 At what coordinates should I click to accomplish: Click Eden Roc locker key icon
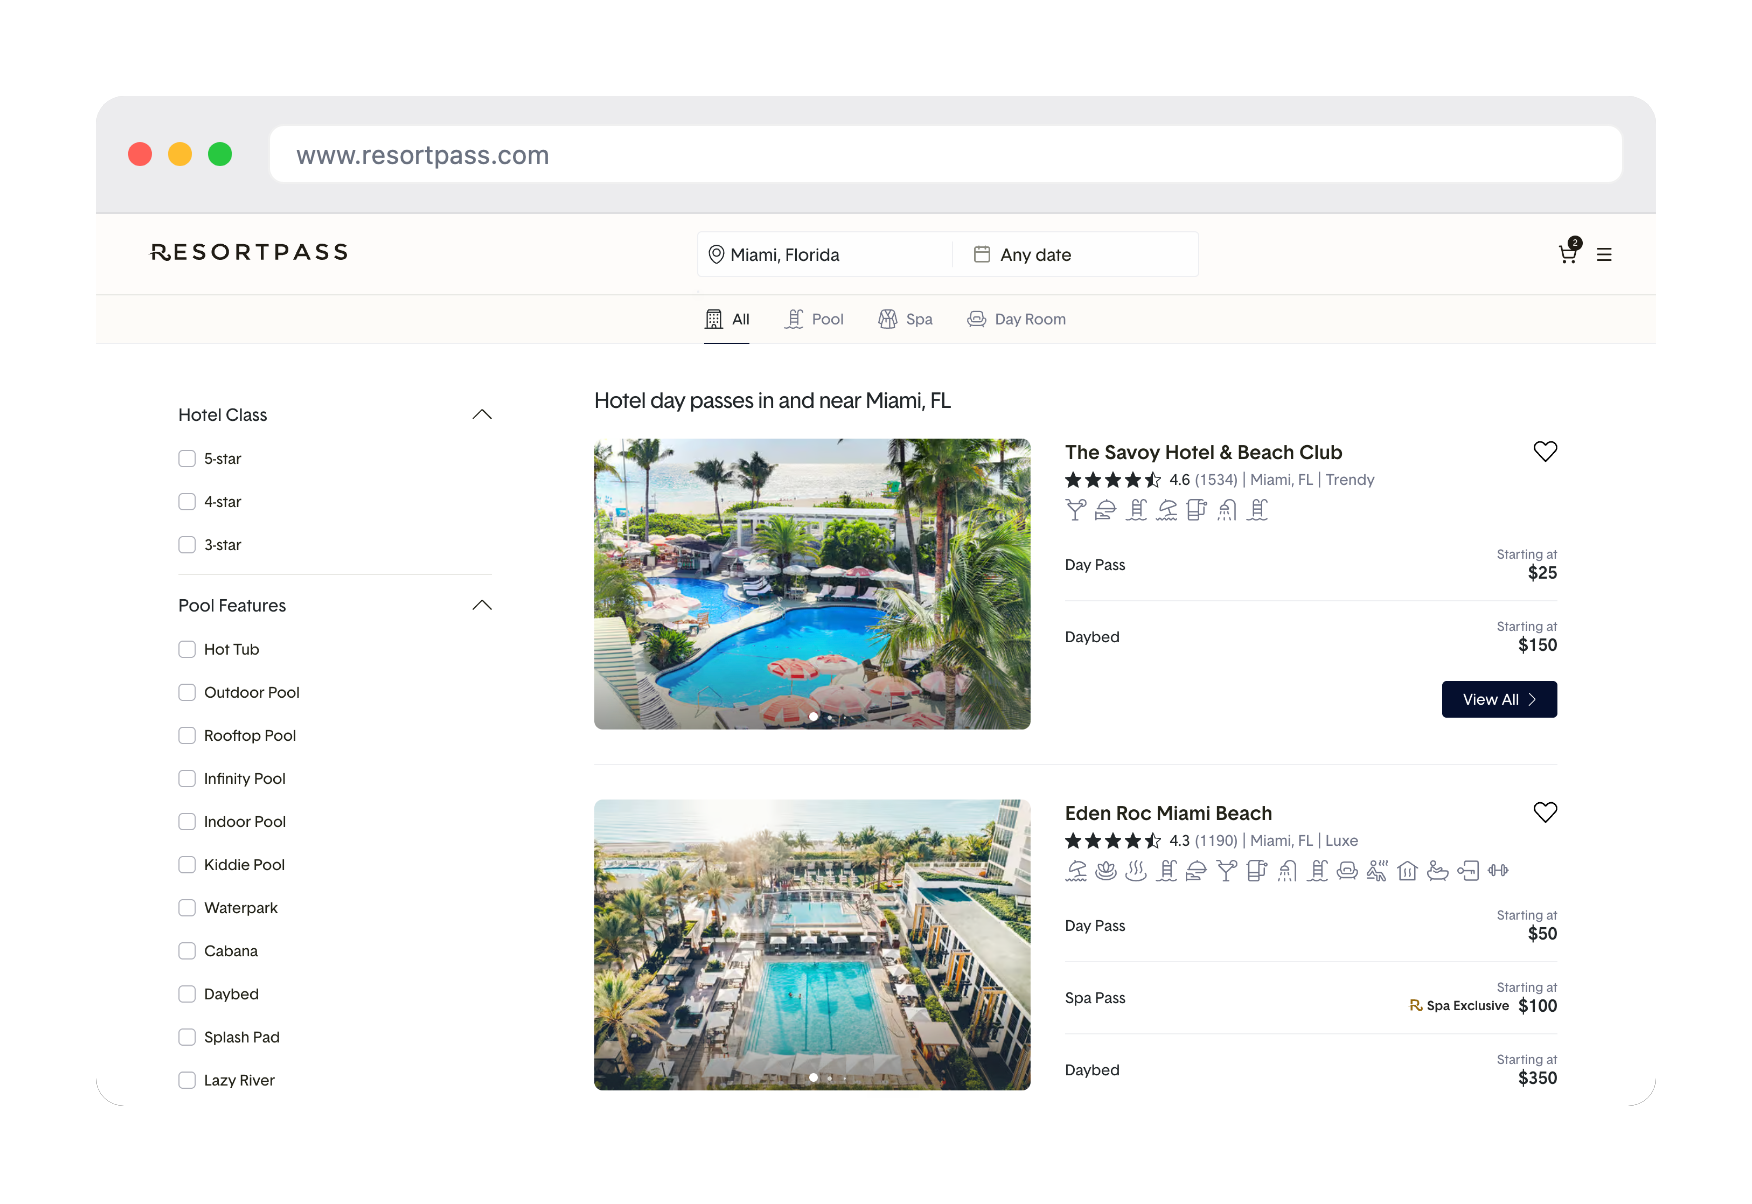coord(1468,871)
